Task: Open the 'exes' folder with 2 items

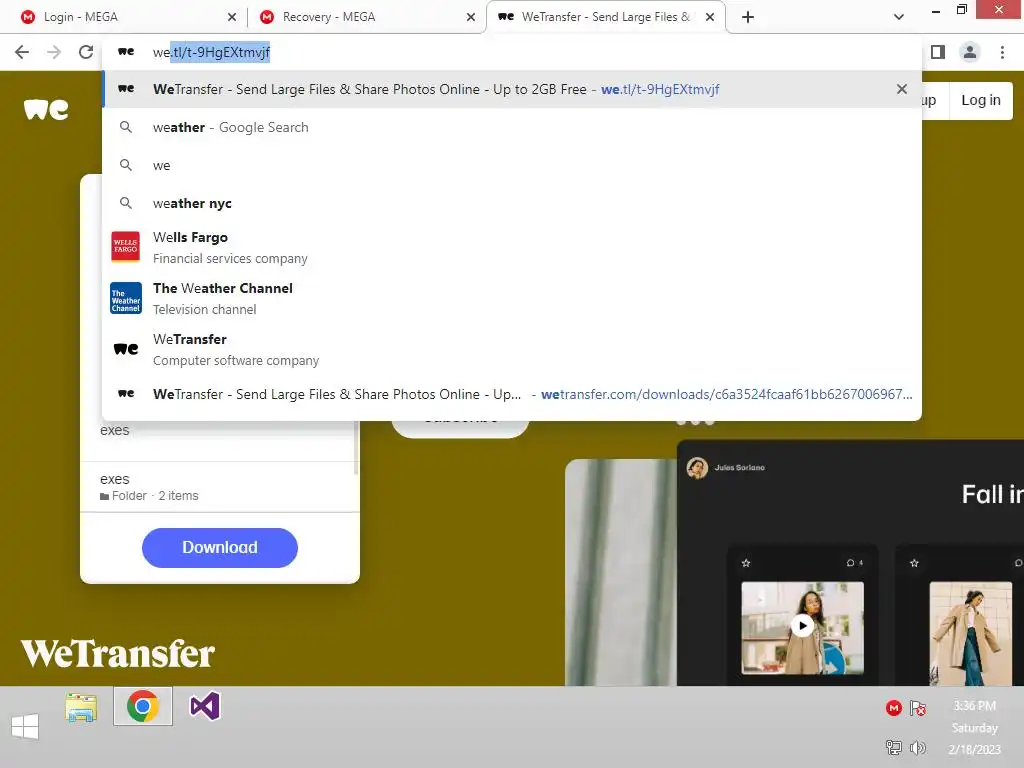Action: tap(219, 487)
